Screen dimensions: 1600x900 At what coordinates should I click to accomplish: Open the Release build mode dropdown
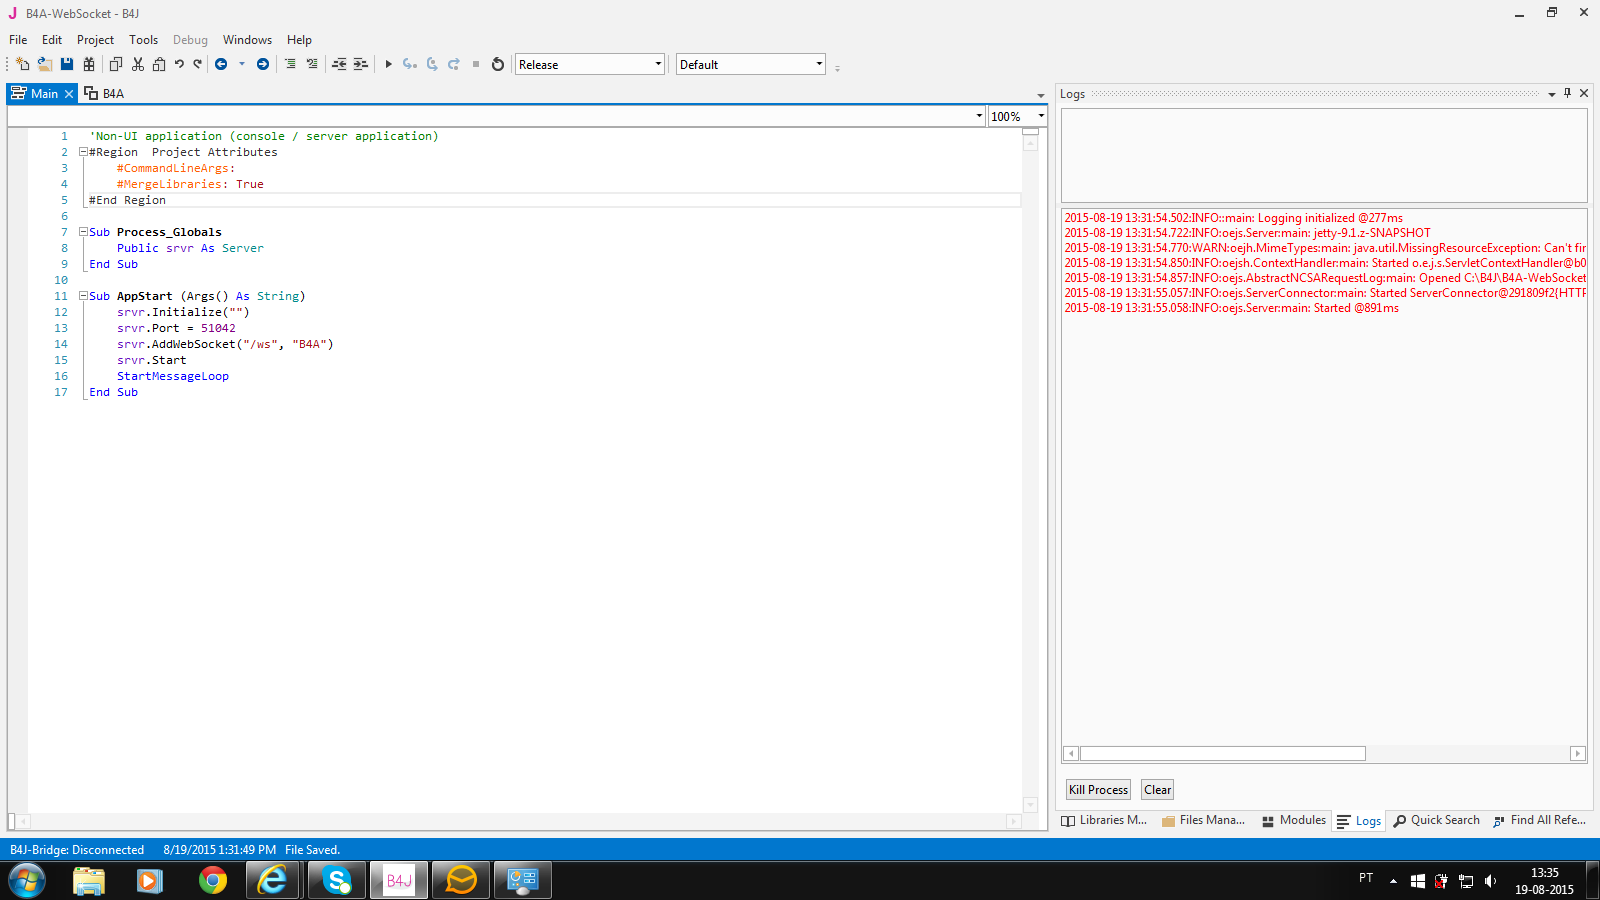click(x=590, y=64)
